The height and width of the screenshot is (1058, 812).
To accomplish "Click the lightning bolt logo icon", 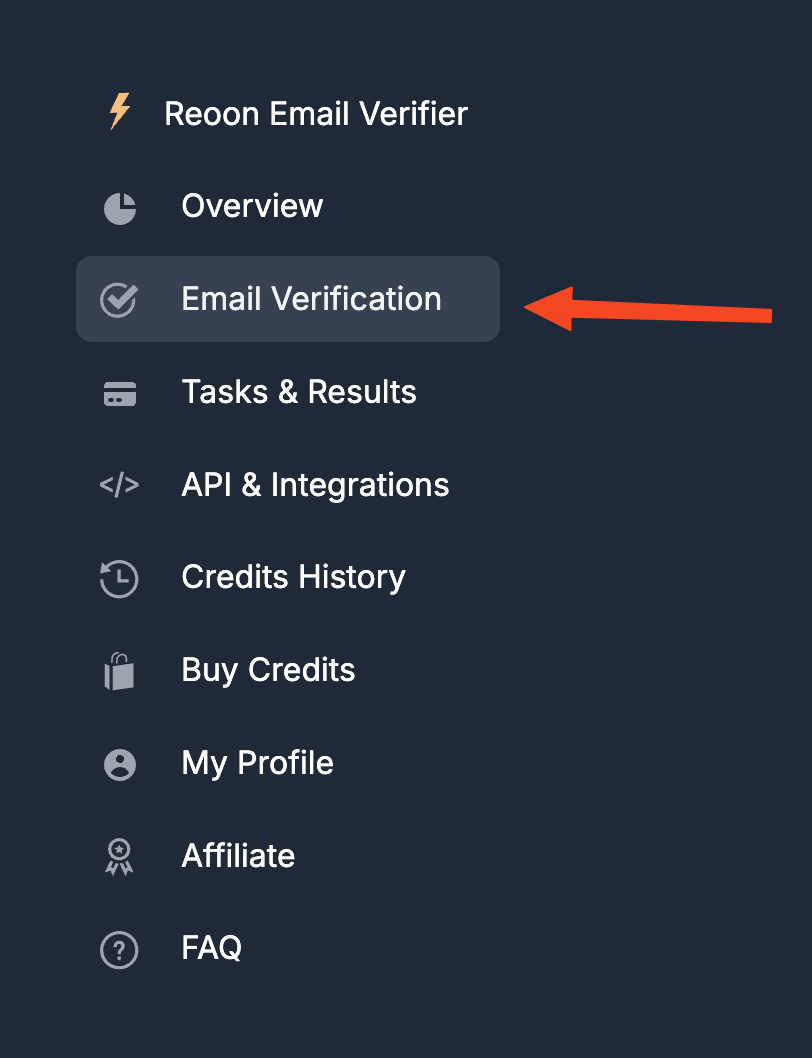I will click(x=120, y=111).
